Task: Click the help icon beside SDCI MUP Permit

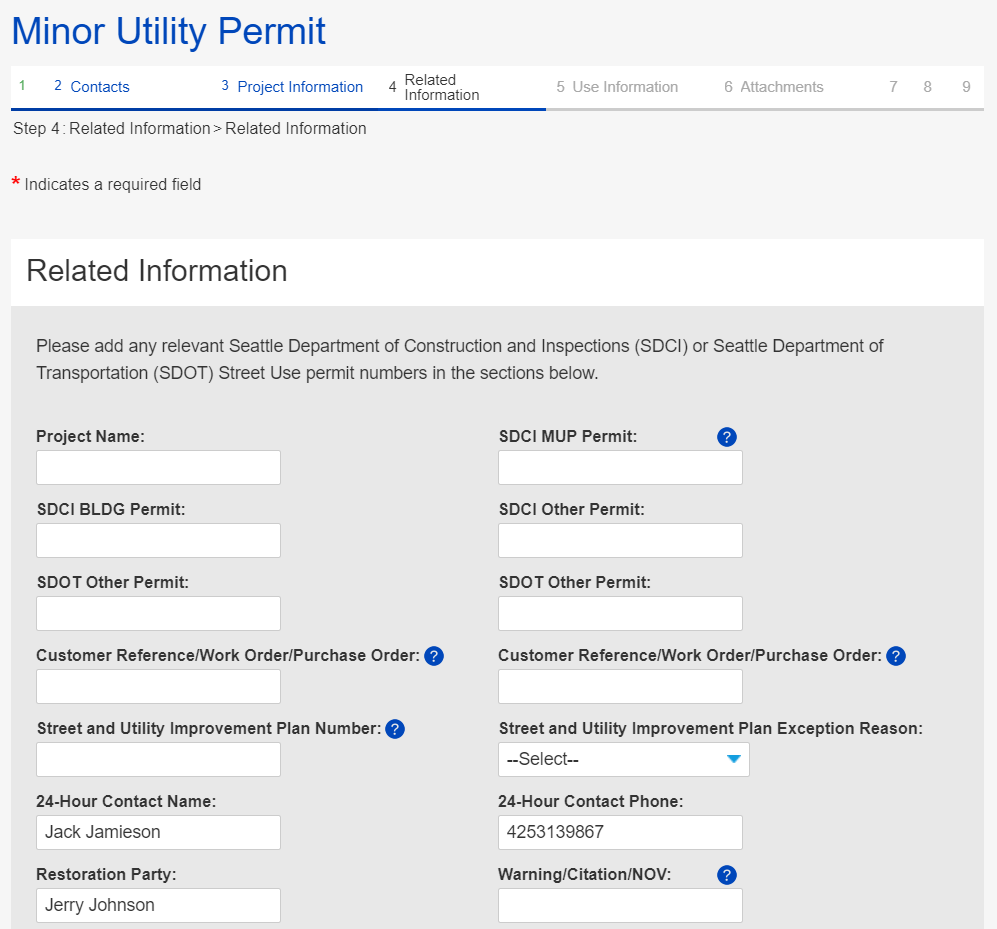Action: (727, 437)
